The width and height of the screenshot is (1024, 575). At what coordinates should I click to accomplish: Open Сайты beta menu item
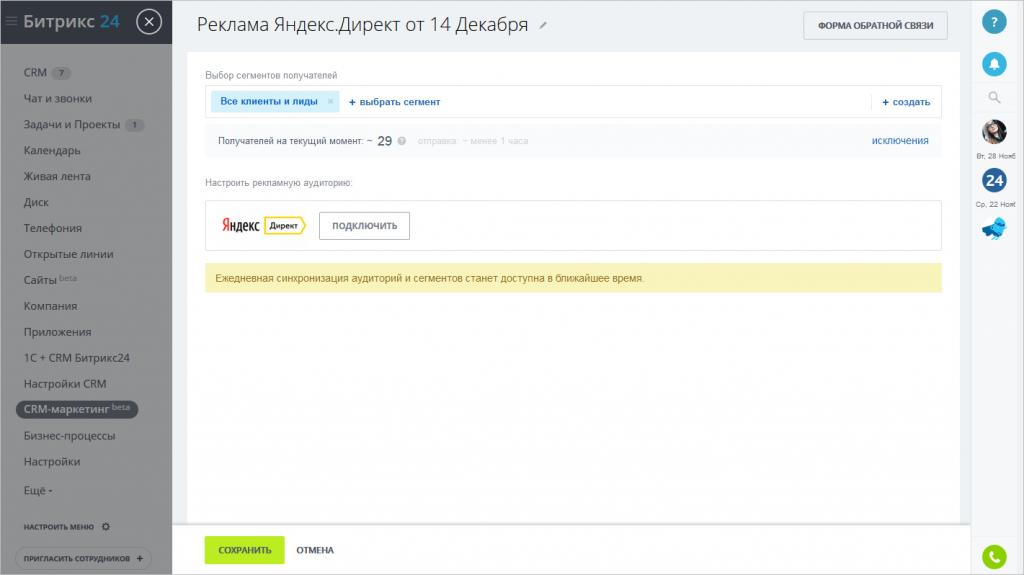pyautogui.click(x=50, y=280)
